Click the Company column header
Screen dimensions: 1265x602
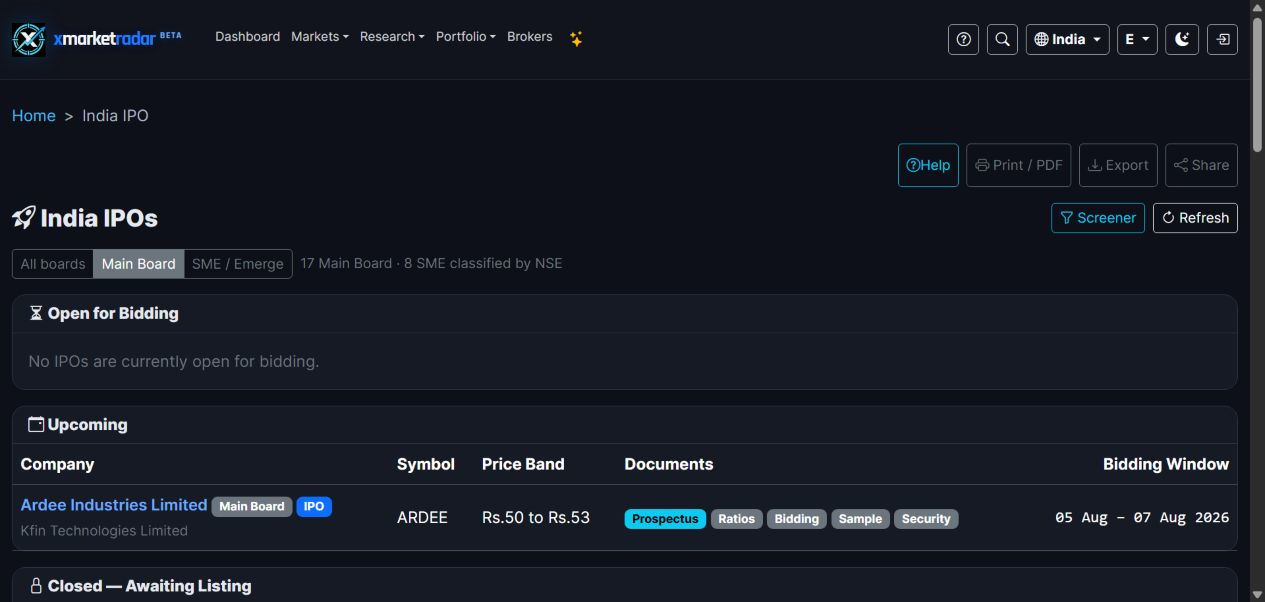[x=57, y=464]
